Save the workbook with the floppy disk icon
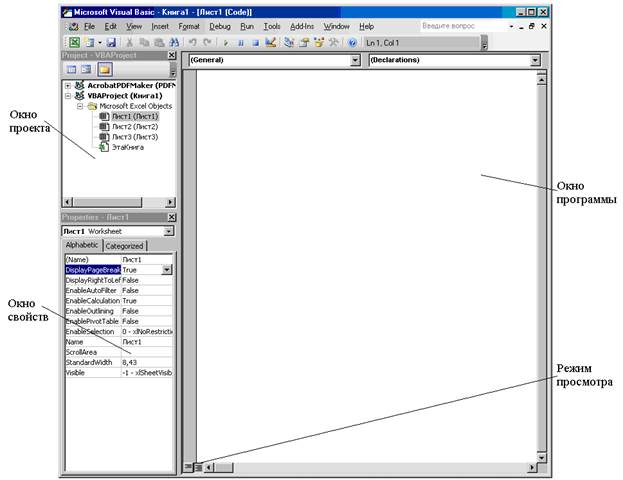The height and width of the screenshot is (480, 623). pyautogui.click(x=112, y=42)
